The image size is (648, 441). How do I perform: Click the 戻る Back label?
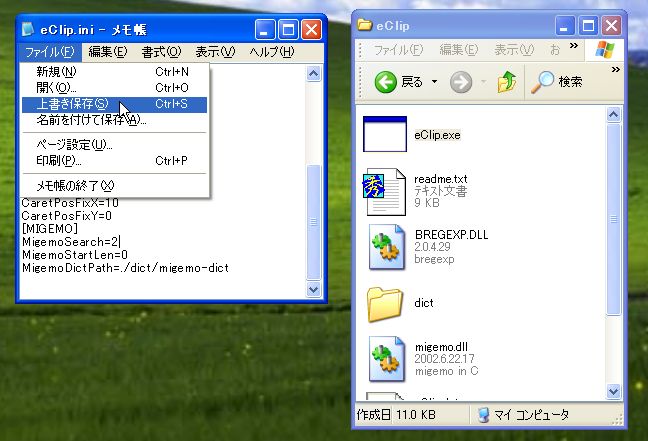[412, 82]
